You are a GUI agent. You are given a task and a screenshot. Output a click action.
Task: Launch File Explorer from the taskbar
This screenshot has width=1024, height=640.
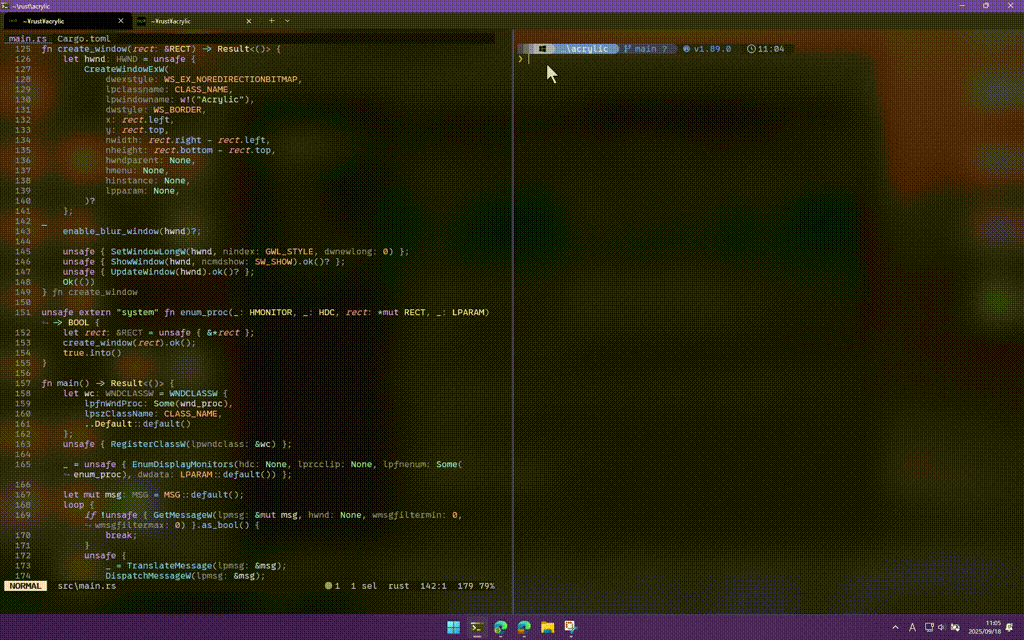click(546, 628)
